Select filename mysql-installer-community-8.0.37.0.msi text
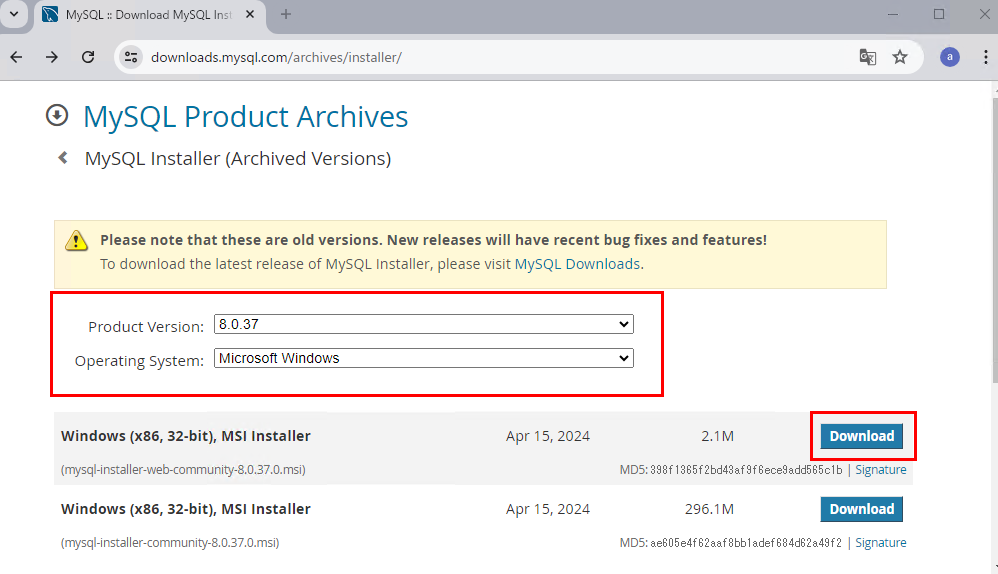998x574 pixels. coord(170,543)
